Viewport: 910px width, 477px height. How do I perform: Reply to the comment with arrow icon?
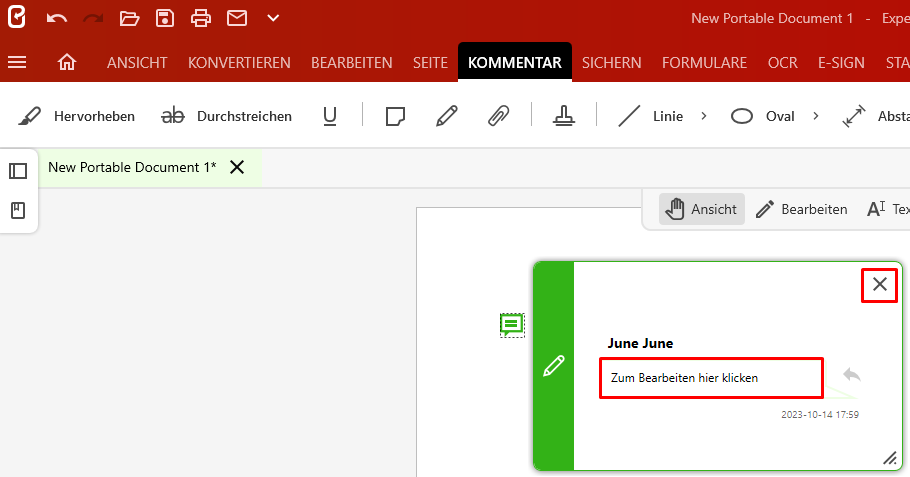(851, 375)
